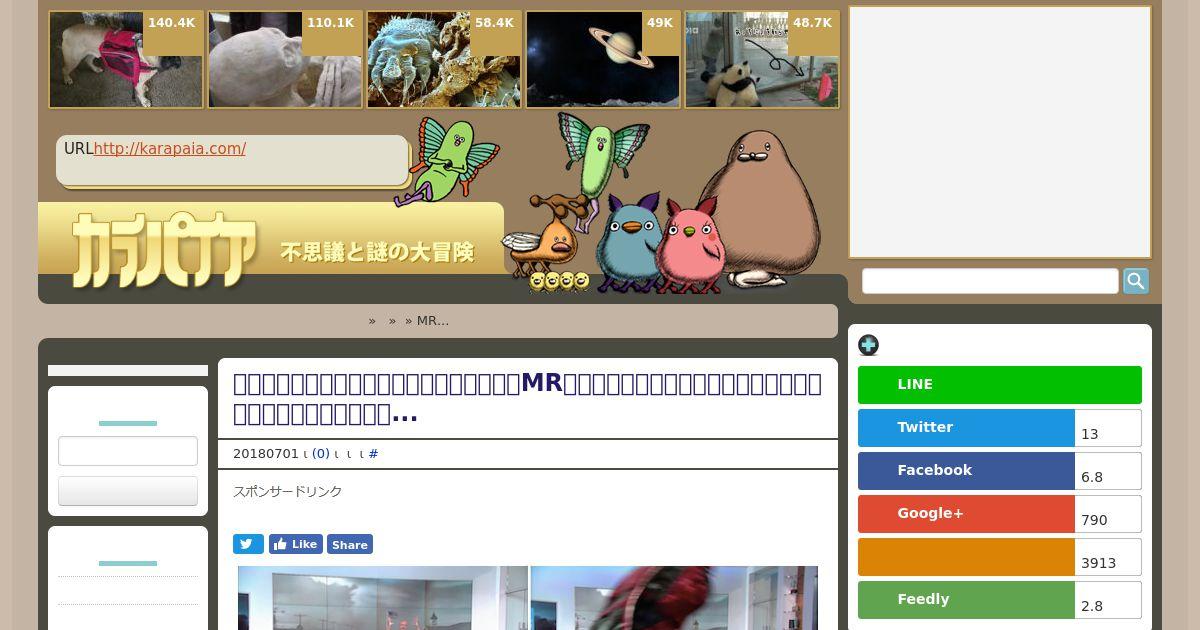Share the article on Twitter sidebar button
The width and height of the screenshot is (1200, 630).
point(966,428)
